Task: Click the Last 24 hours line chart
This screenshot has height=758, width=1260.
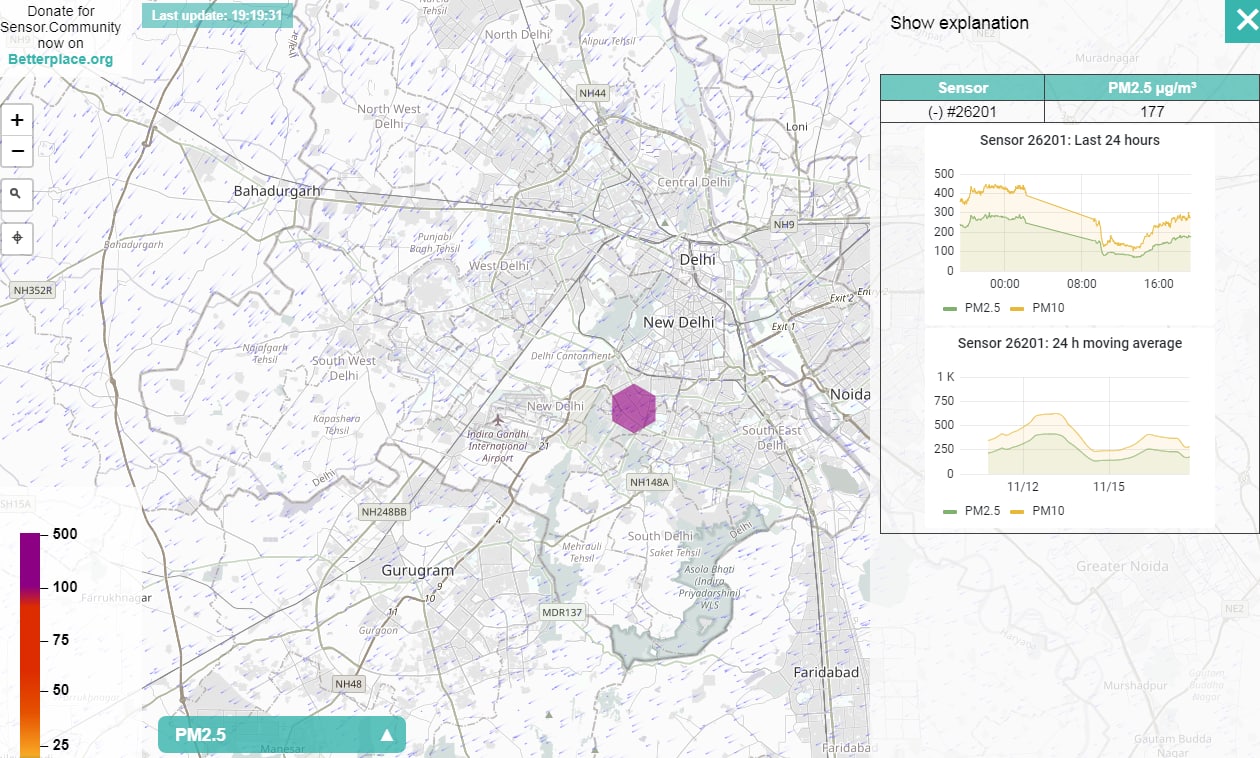Action: click(x=1075, y=222)
